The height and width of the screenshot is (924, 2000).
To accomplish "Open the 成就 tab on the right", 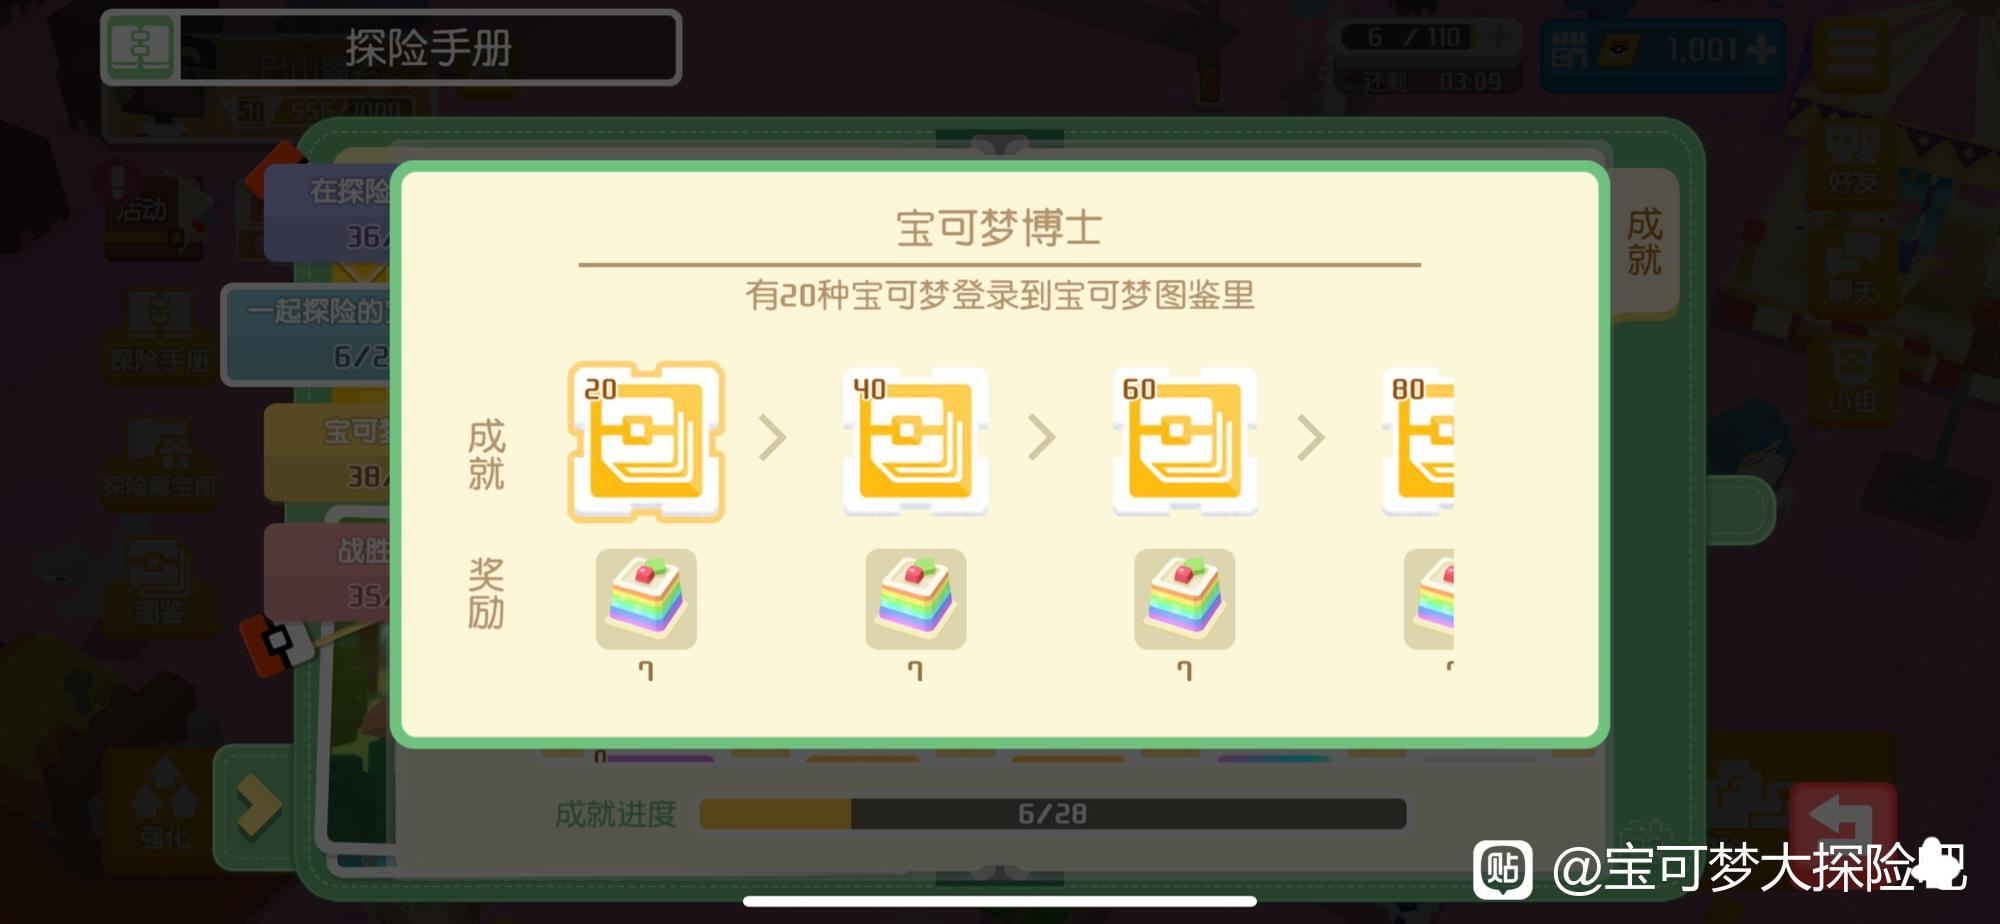I will click(x=1644, y=241).
